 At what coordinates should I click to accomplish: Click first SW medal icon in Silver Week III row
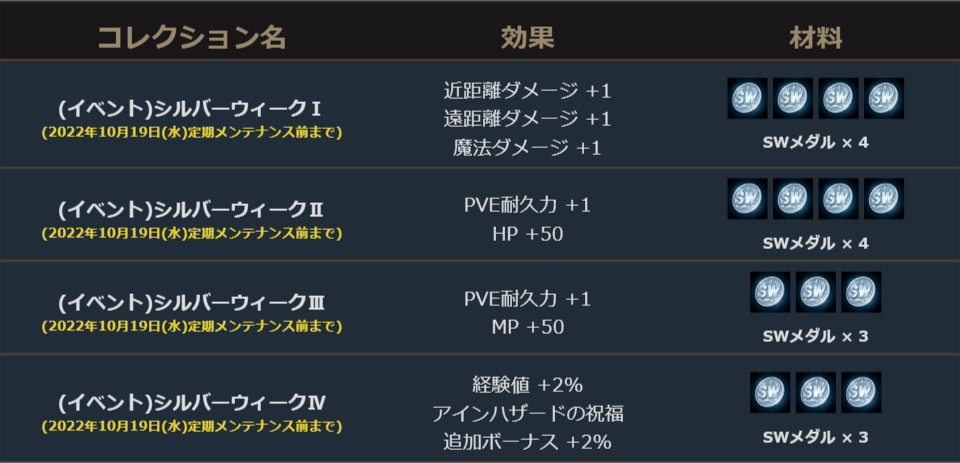coord(770,292)
